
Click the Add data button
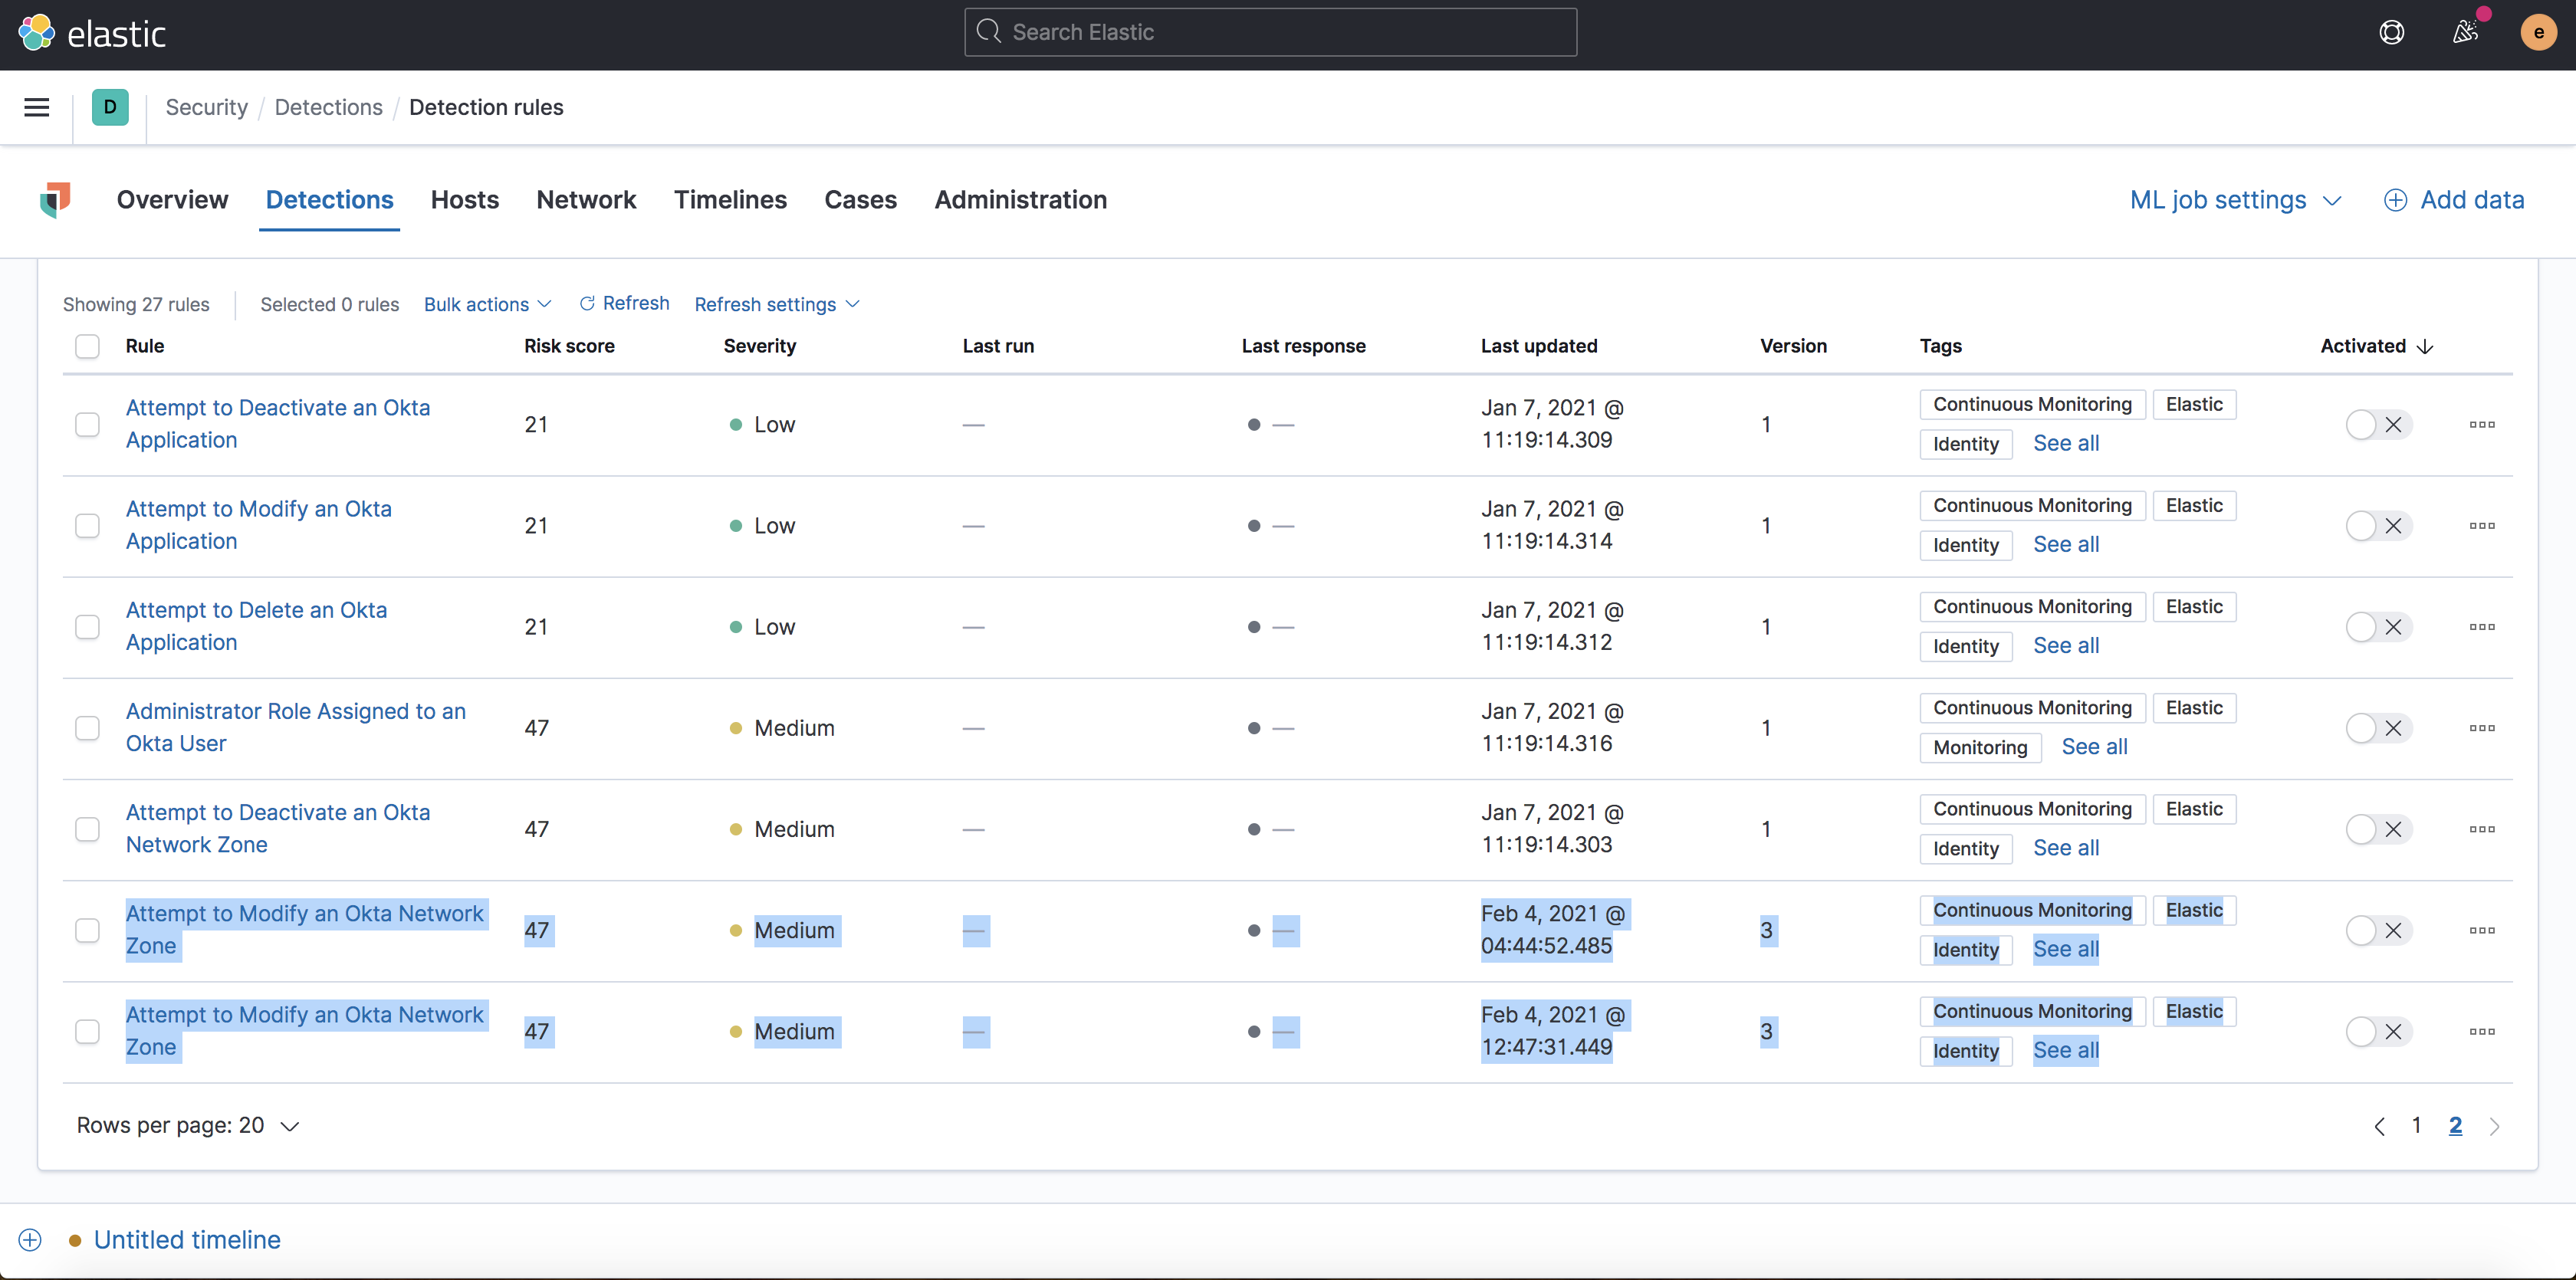2454,200
